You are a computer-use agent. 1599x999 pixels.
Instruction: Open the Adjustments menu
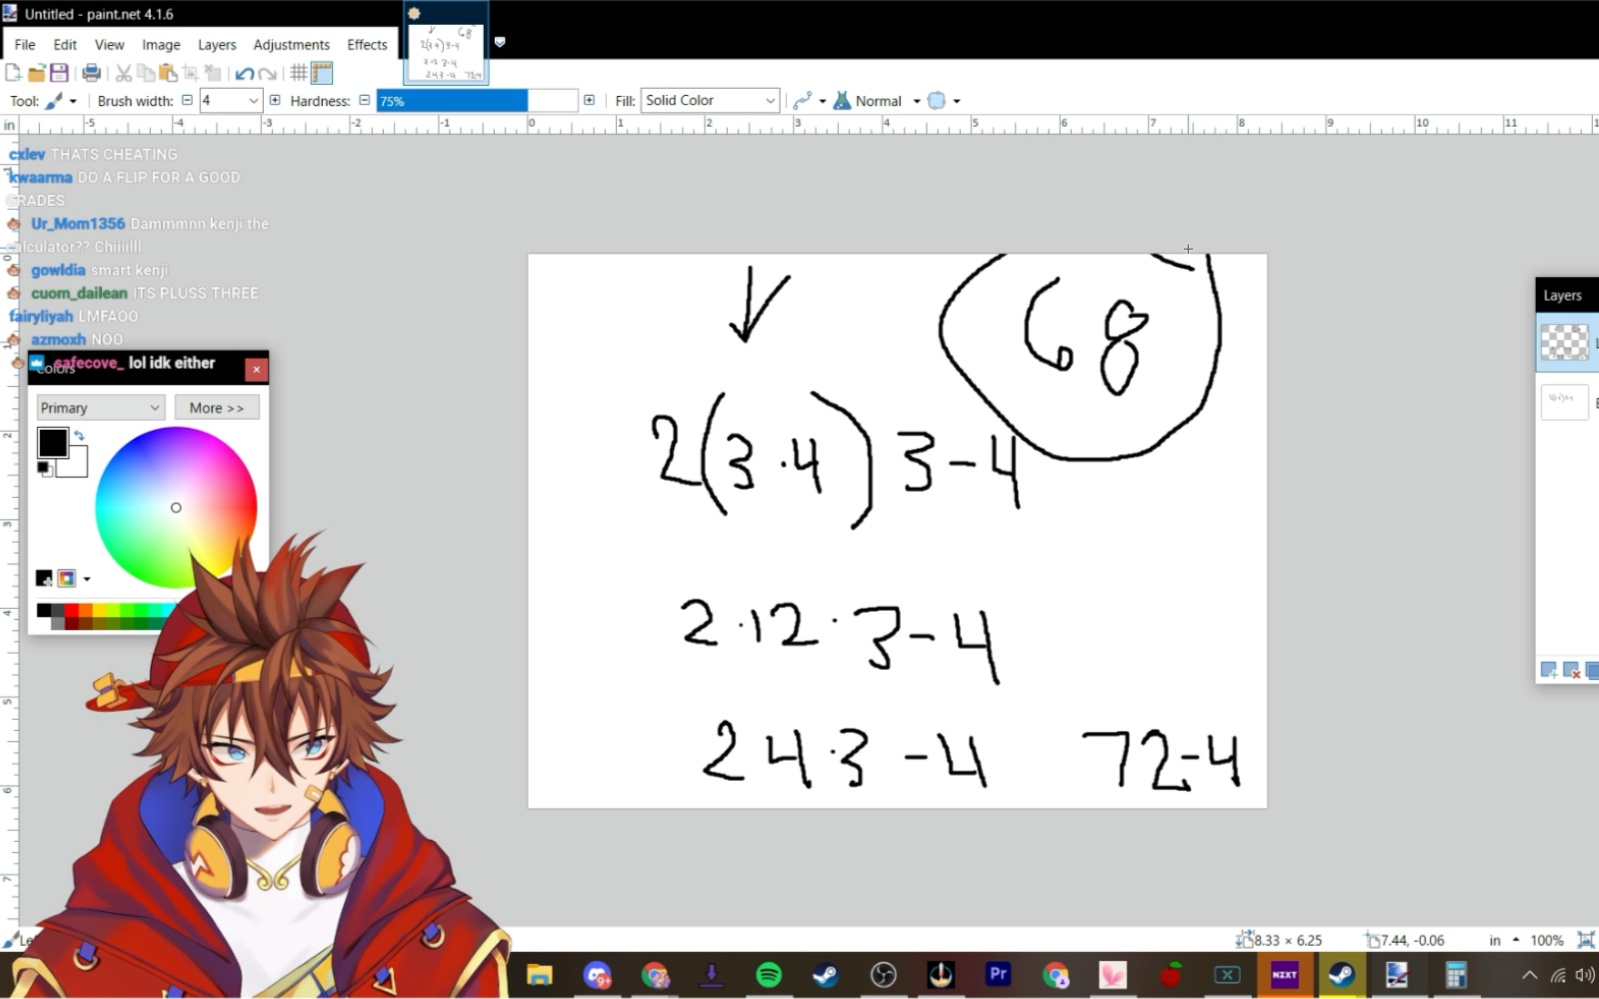point(291,45)
